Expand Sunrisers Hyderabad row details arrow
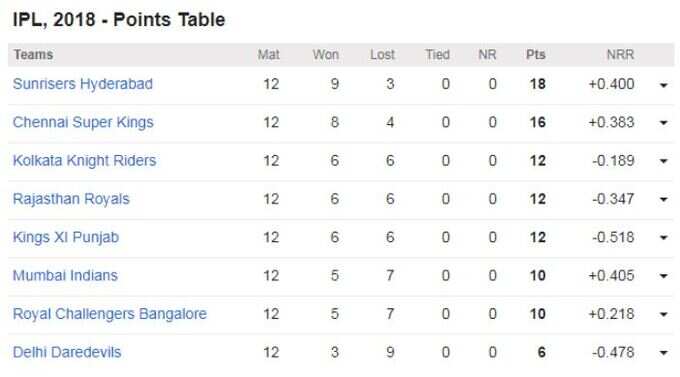Screen dimensions: 680x377 [663, 85]
